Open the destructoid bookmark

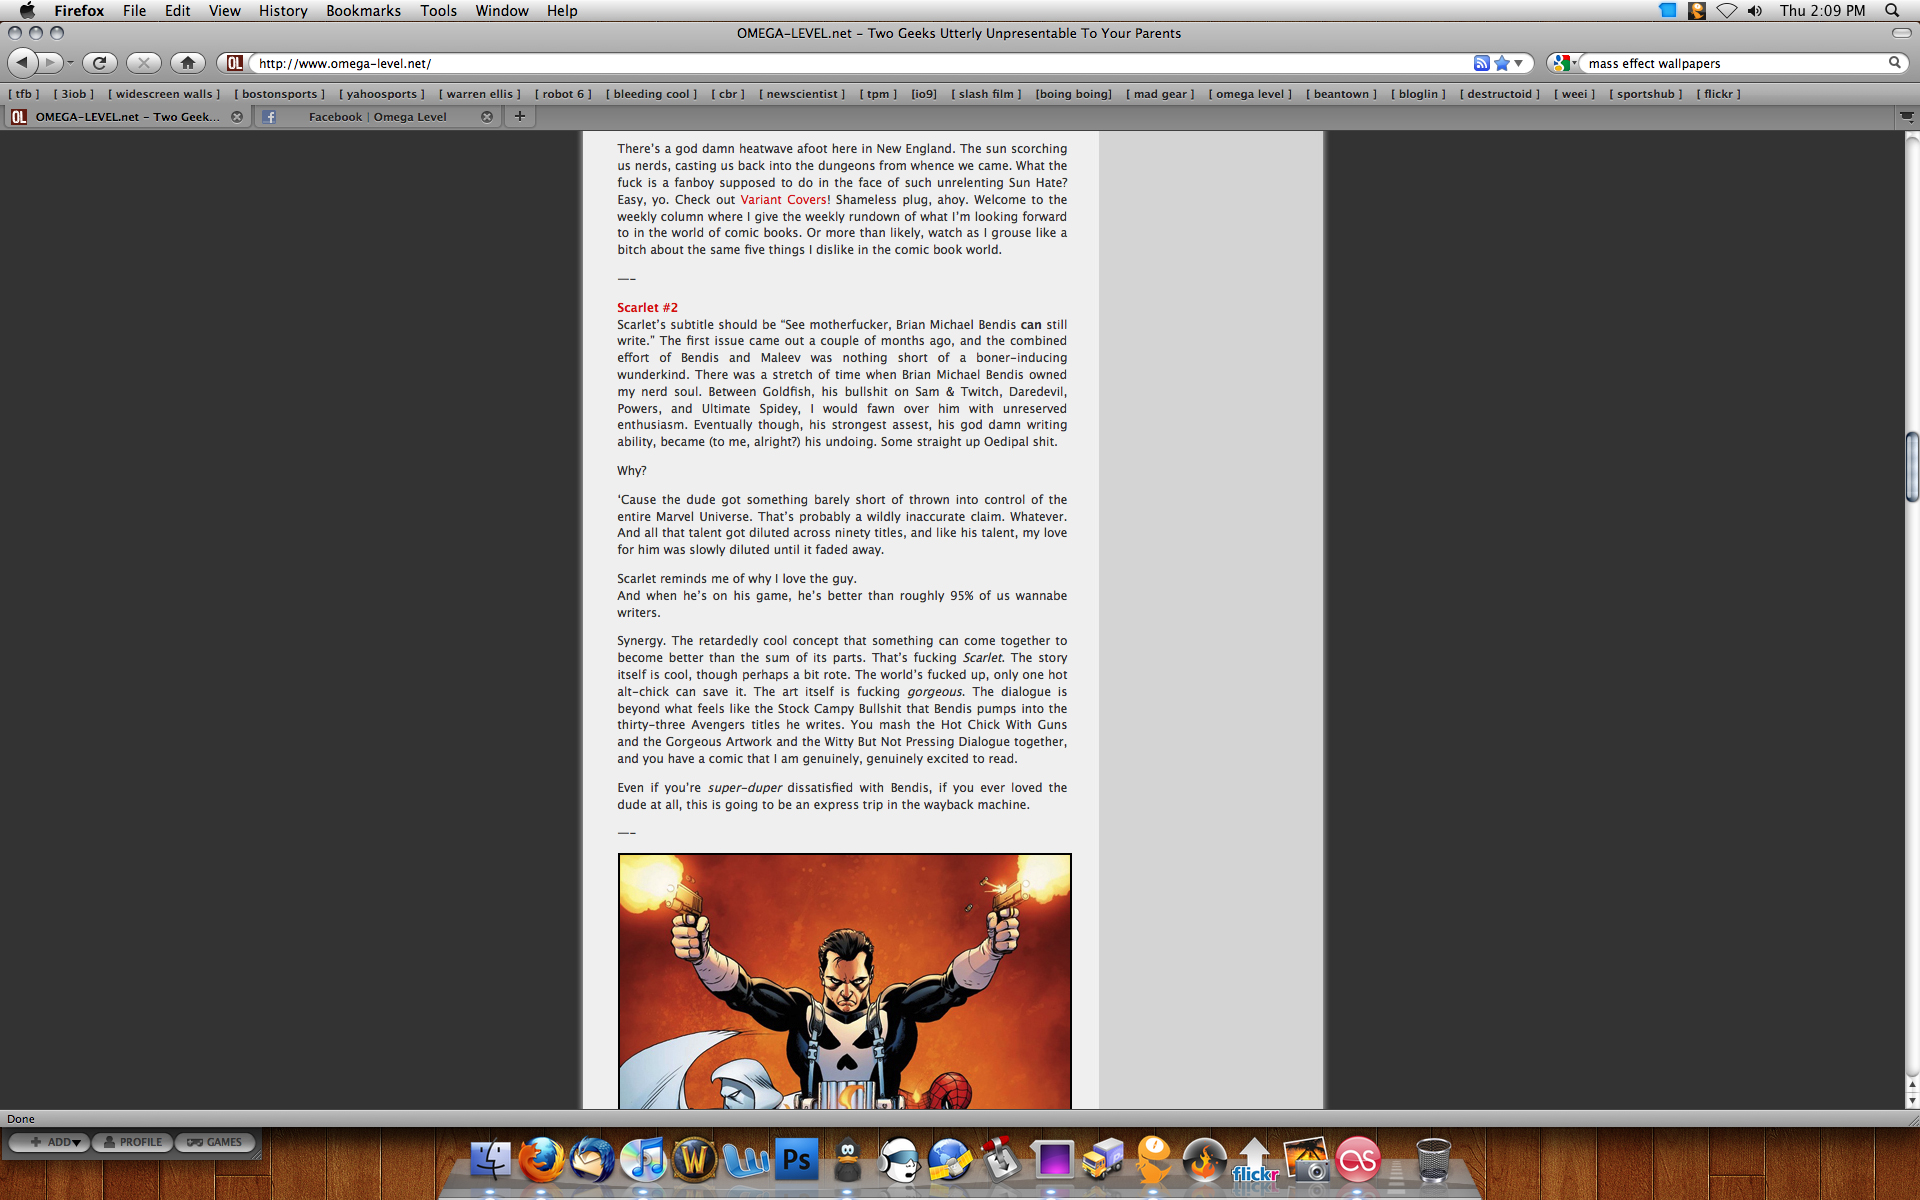click(1499, 94)
